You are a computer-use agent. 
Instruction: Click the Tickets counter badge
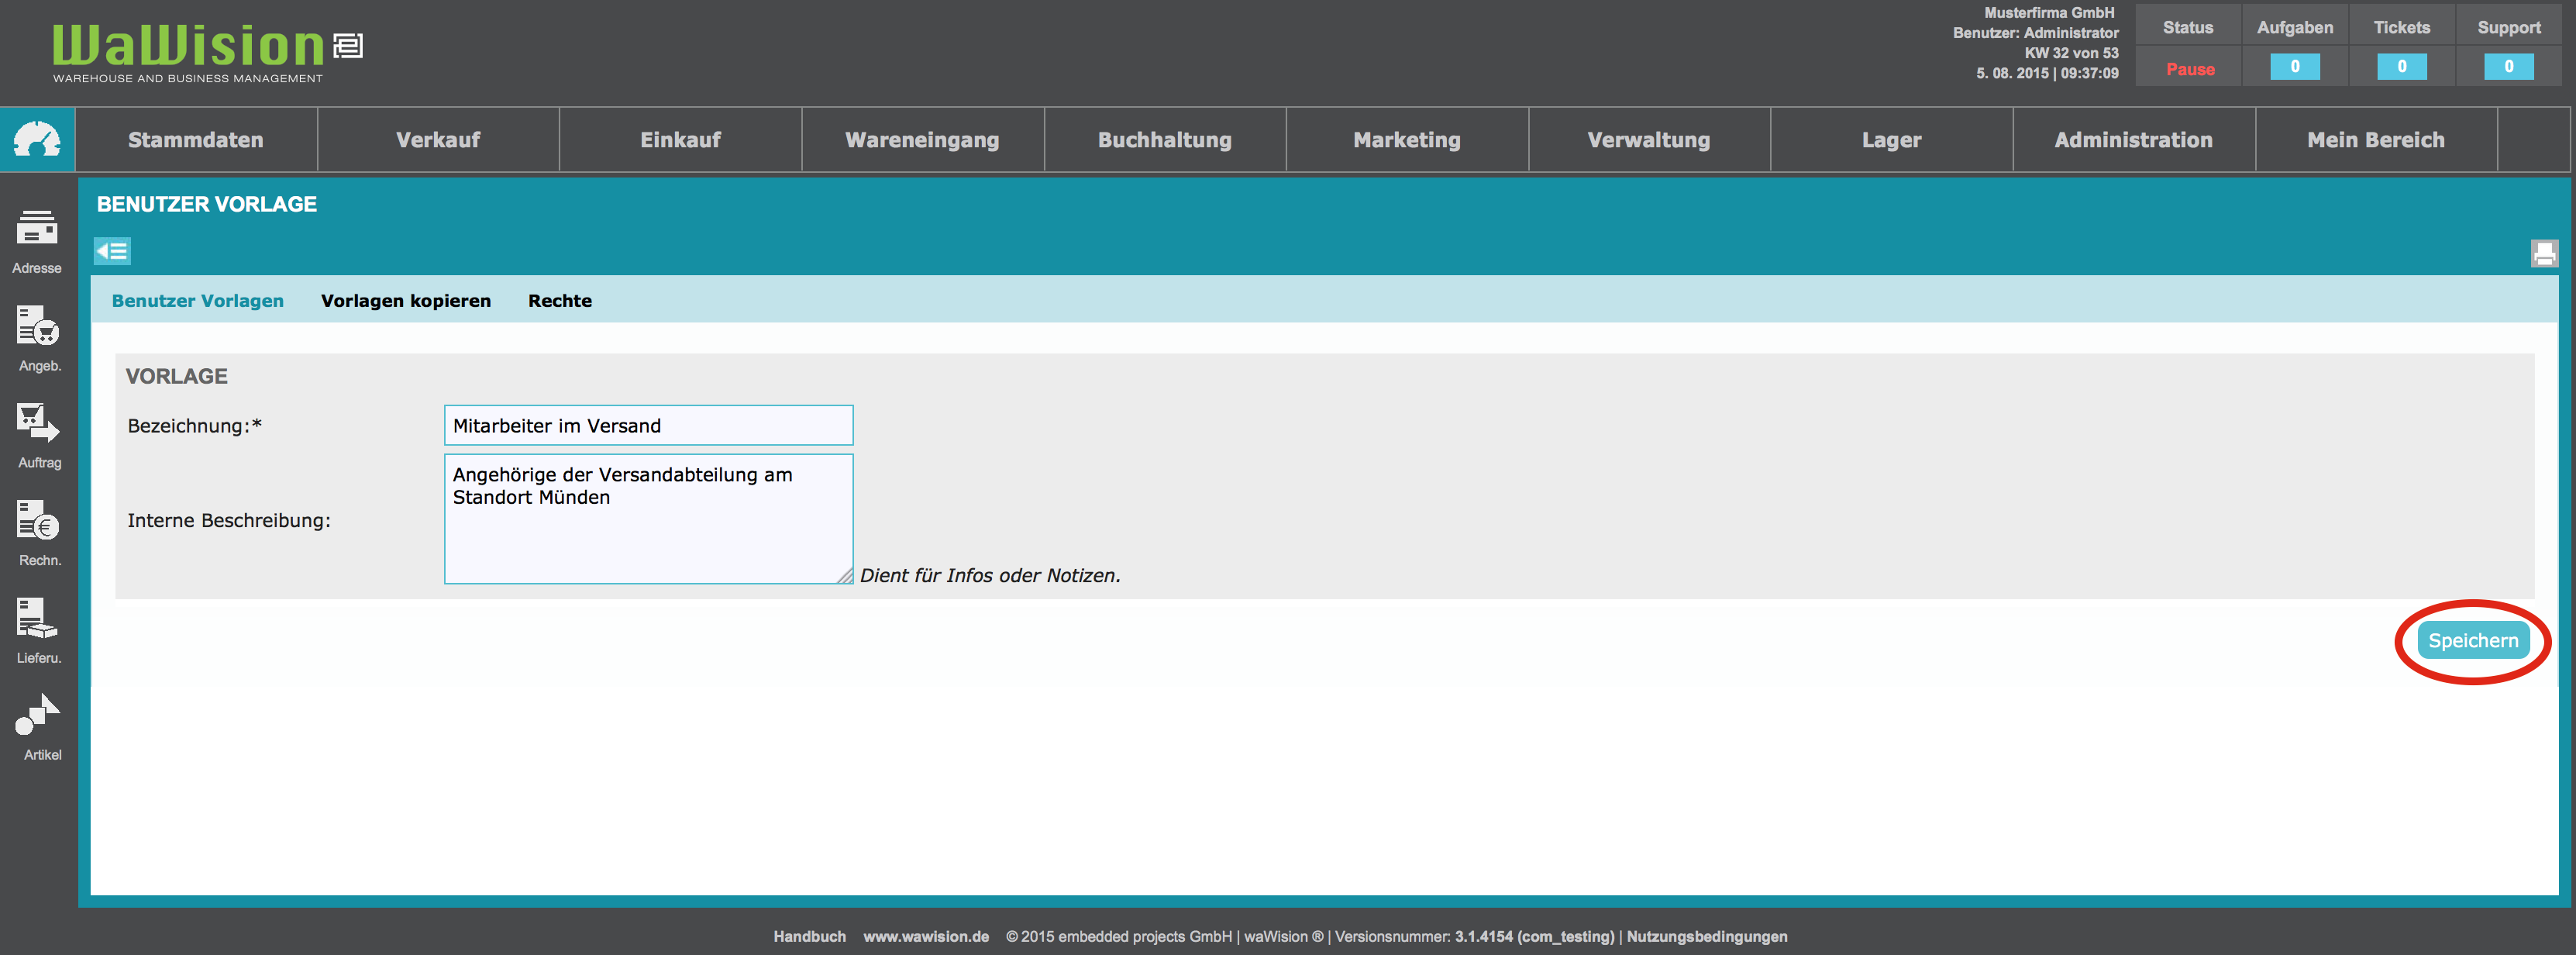point(2401,67)
